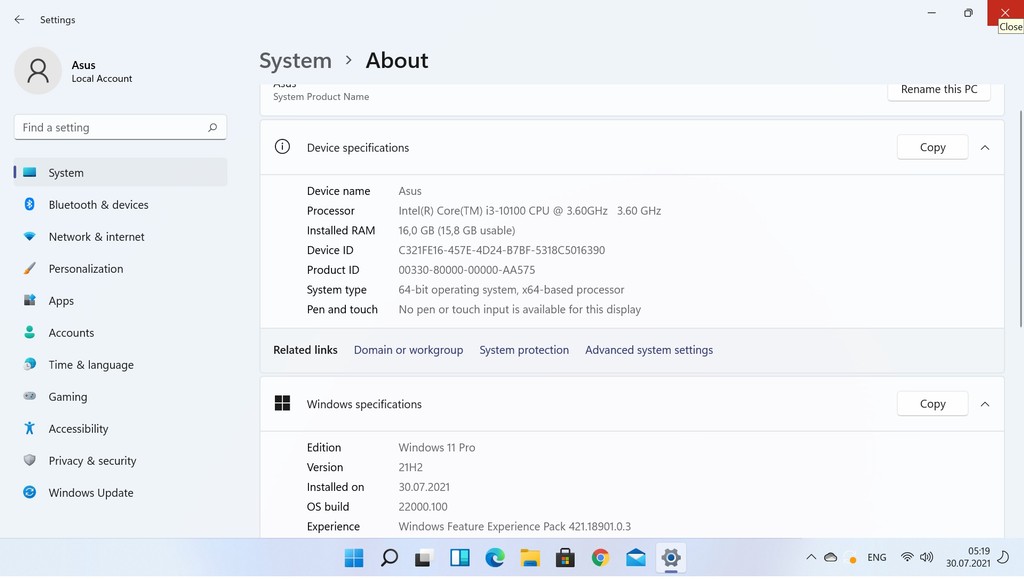Click the ENG language indicator
This screenshot has width=1024, height=579.
(x=876, y=557)
